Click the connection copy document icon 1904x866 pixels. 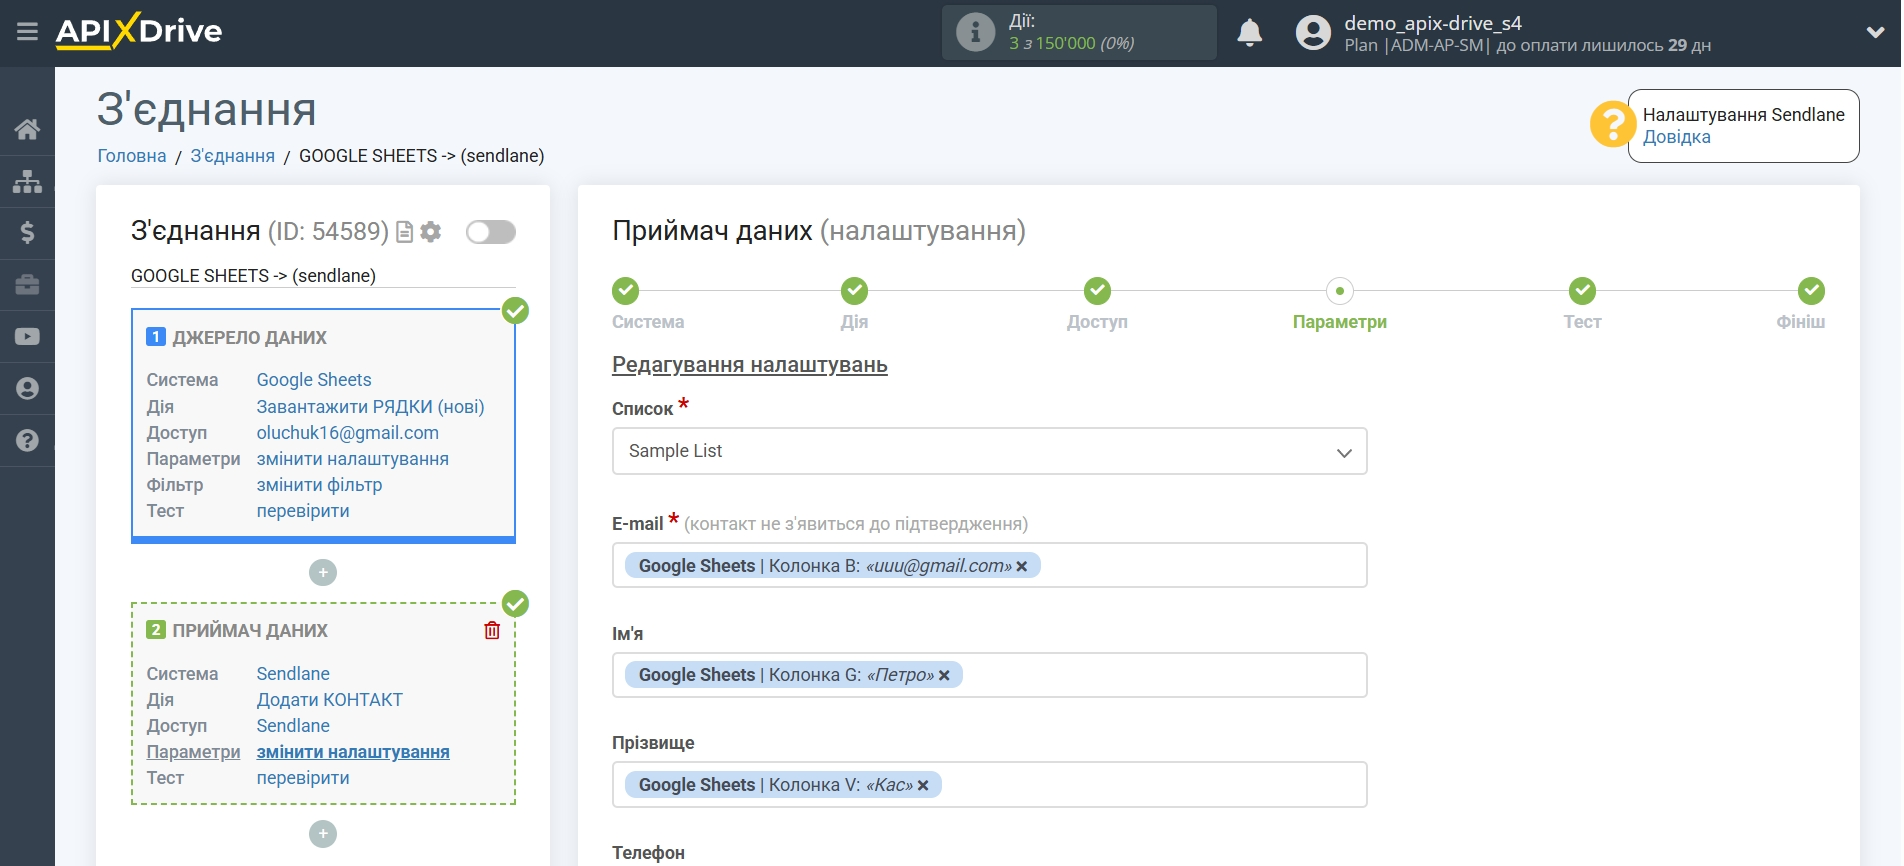tap(405, 232)
